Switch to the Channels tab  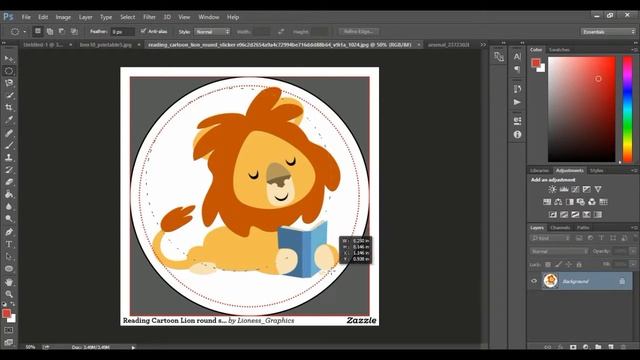point(560,228)
